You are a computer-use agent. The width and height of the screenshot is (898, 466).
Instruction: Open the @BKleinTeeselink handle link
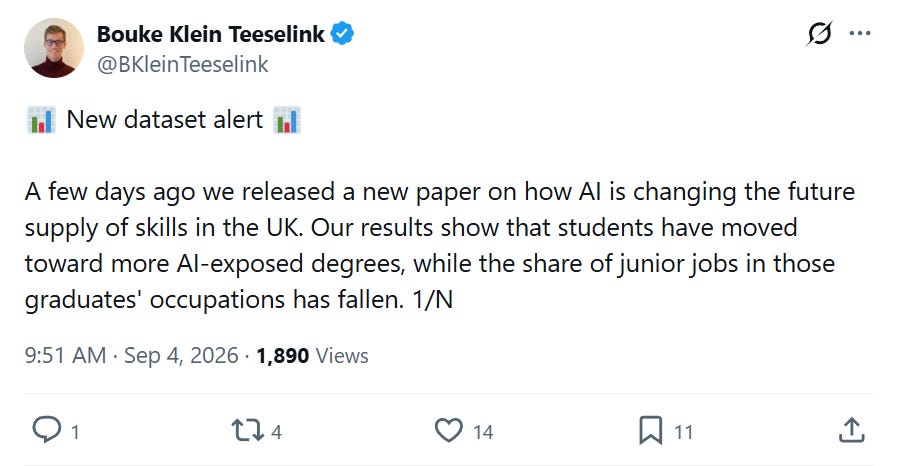183,65
